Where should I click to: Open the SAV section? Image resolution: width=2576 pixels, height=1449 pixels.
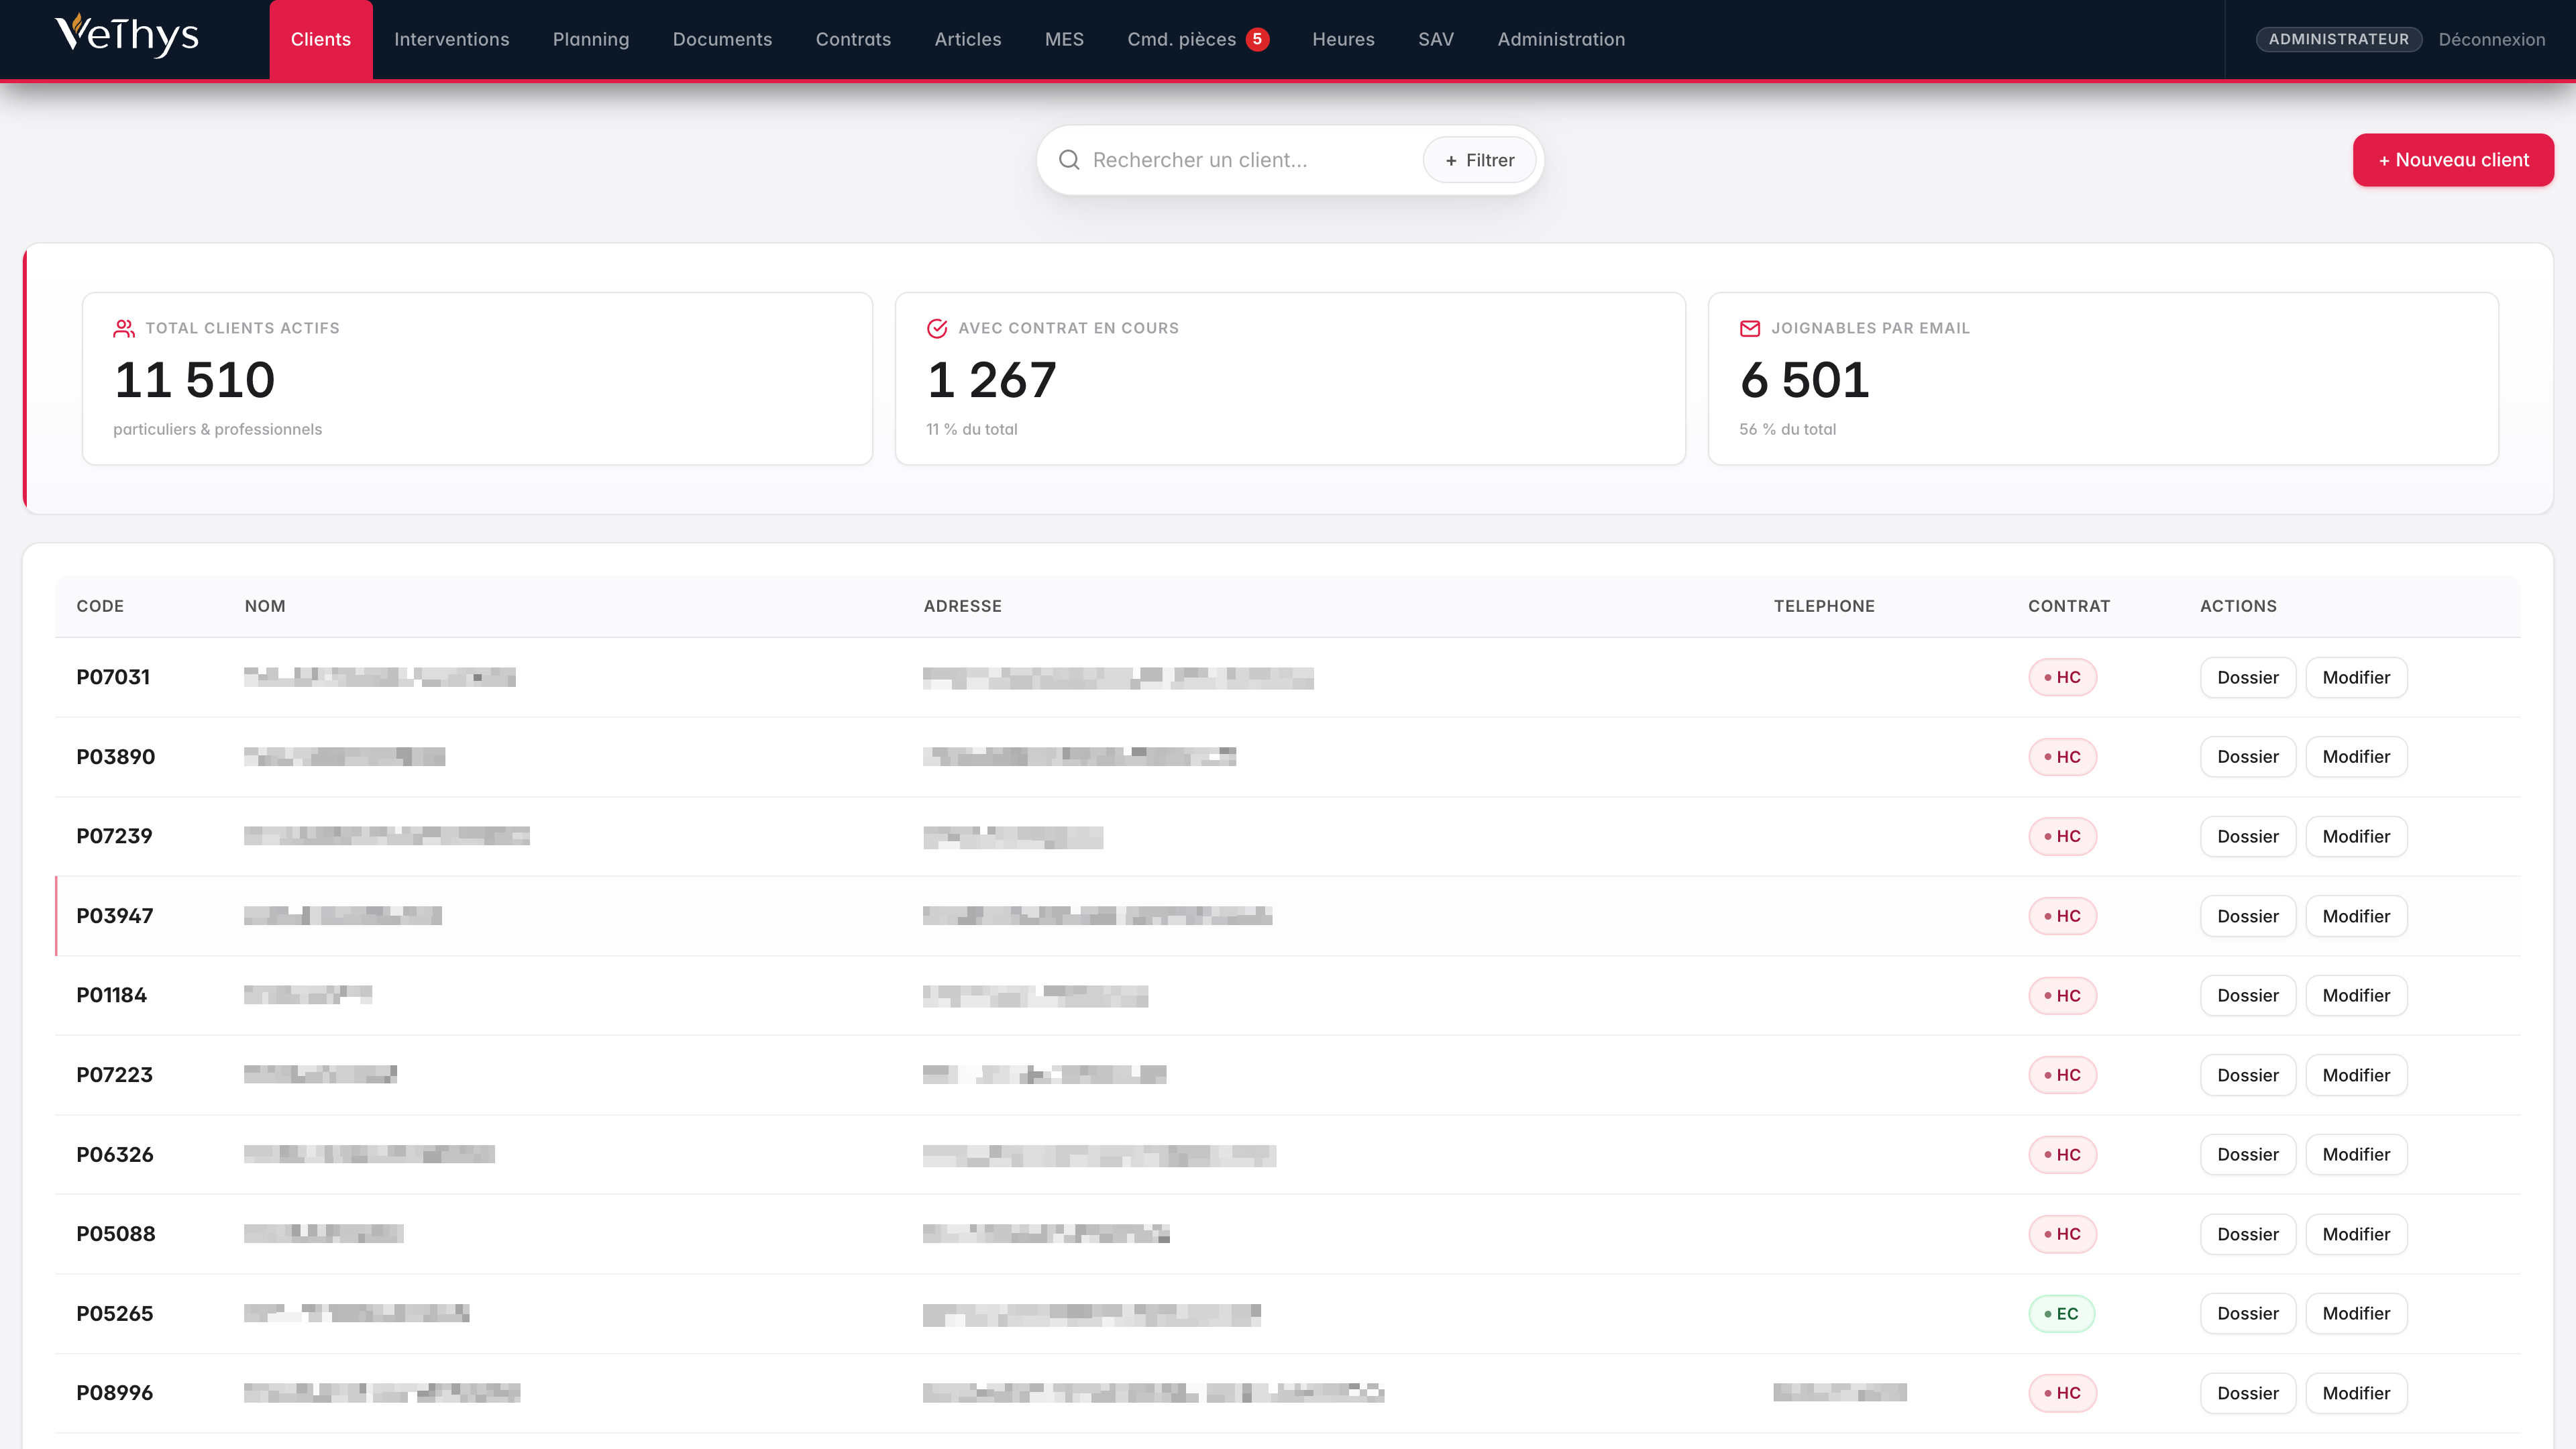point(1436,39)
